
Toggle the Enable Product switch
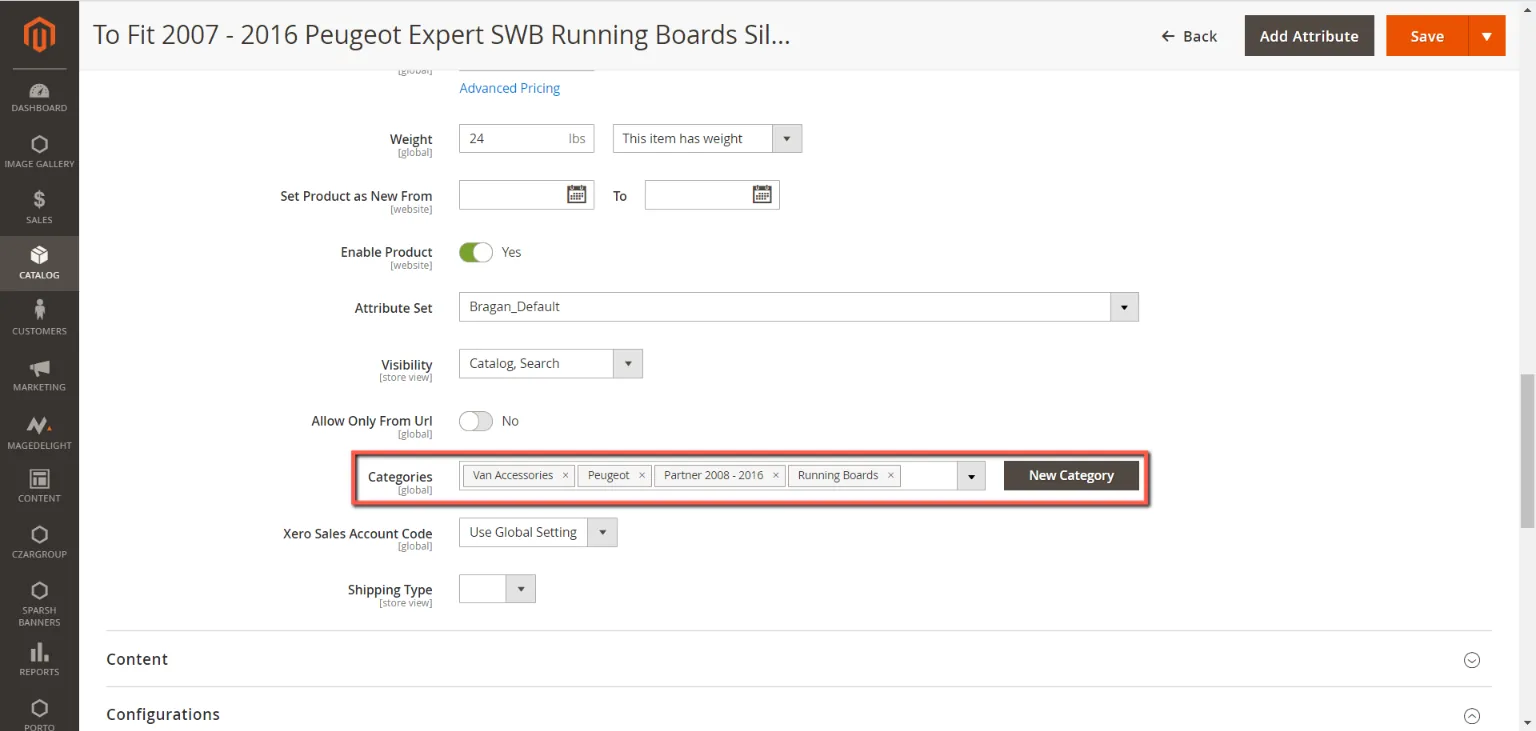click(476, 252)
